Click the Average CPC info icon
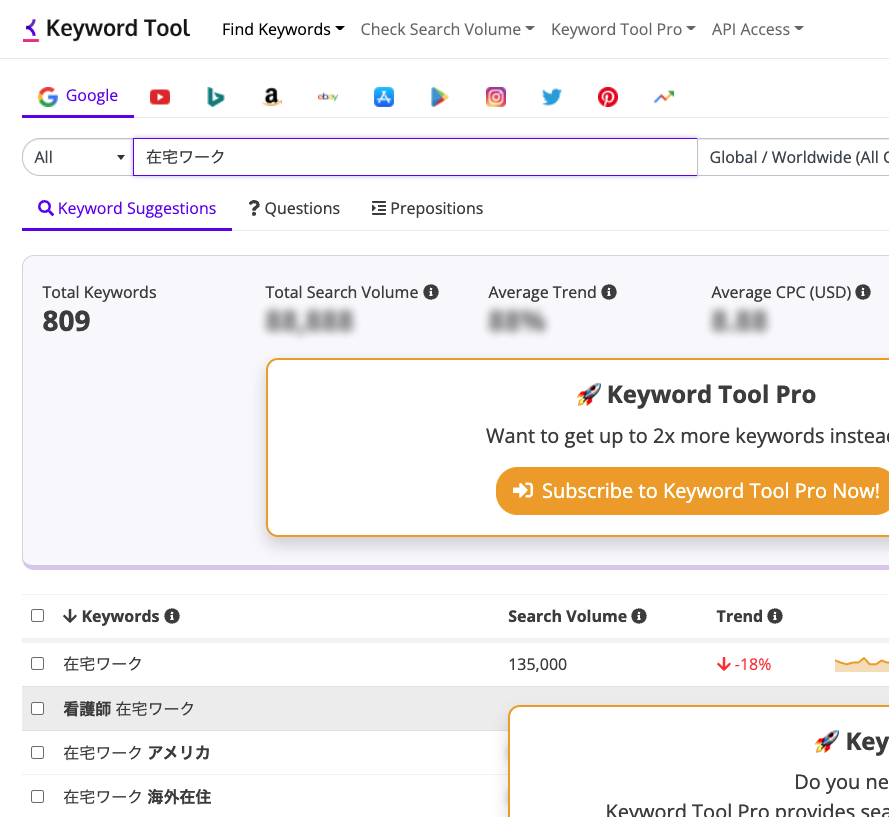889x817 pixels. (x=863, y=292)
